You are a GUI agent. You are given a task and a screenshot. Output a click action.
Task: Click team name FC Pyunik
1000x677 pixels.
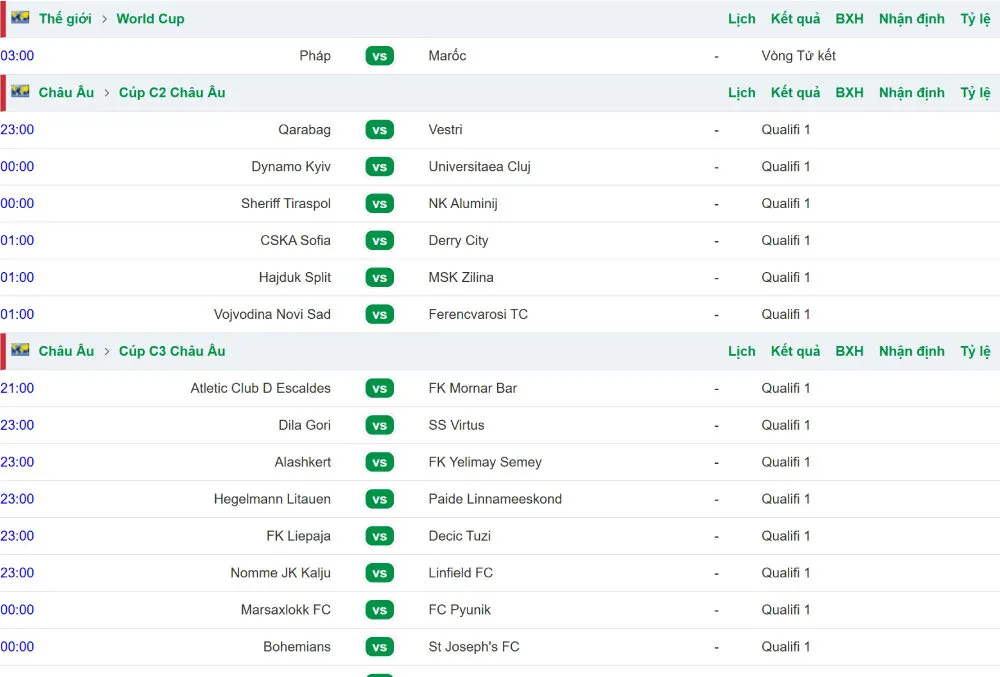(x=460, y=611)
